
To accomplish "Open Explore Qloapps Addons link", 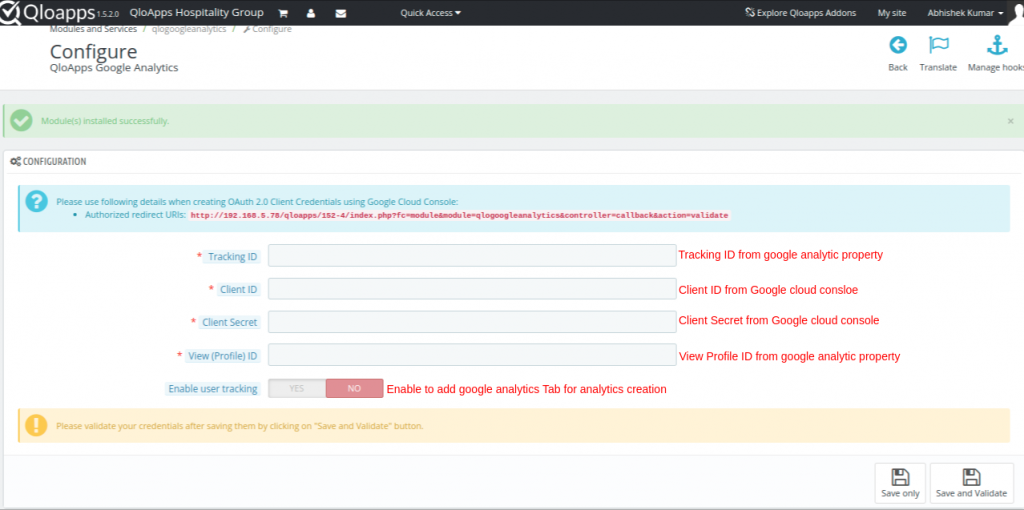I will [801, 13].
